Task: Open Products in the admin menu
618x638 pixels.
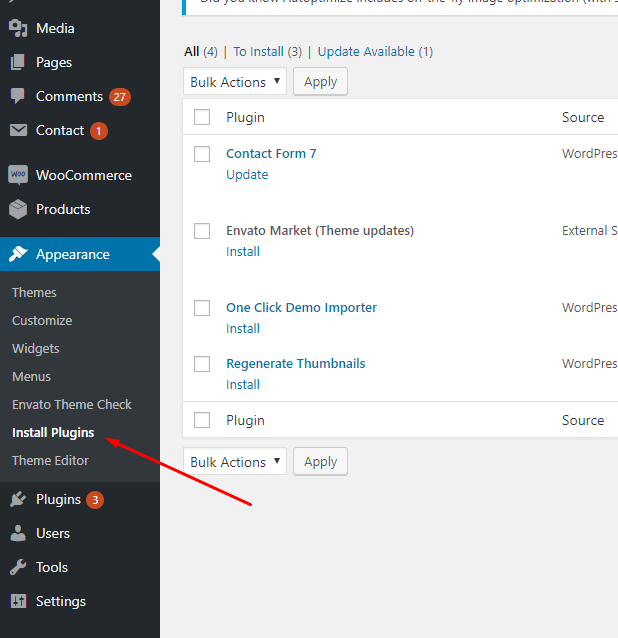Action: pyautogui.click(x=63, y=210)
